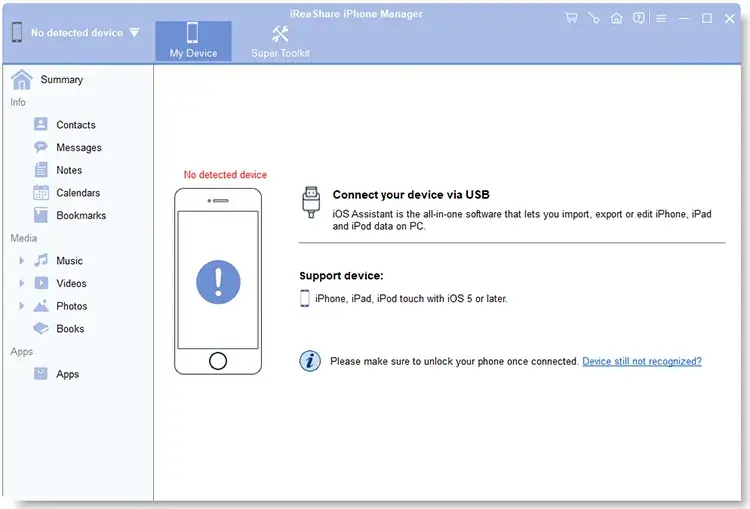Open the Contacts category

[x=75, y=125]
